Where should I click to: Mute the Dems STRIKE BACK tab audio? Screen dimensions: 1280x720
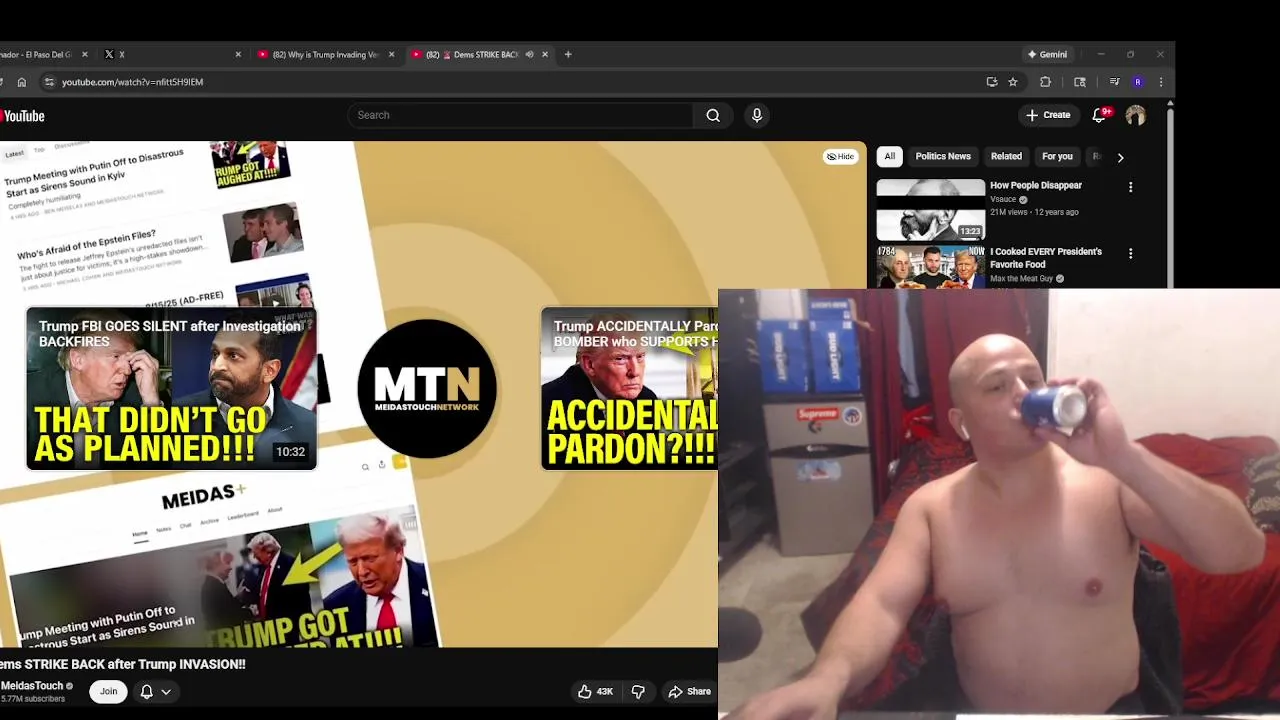[529, 54]
